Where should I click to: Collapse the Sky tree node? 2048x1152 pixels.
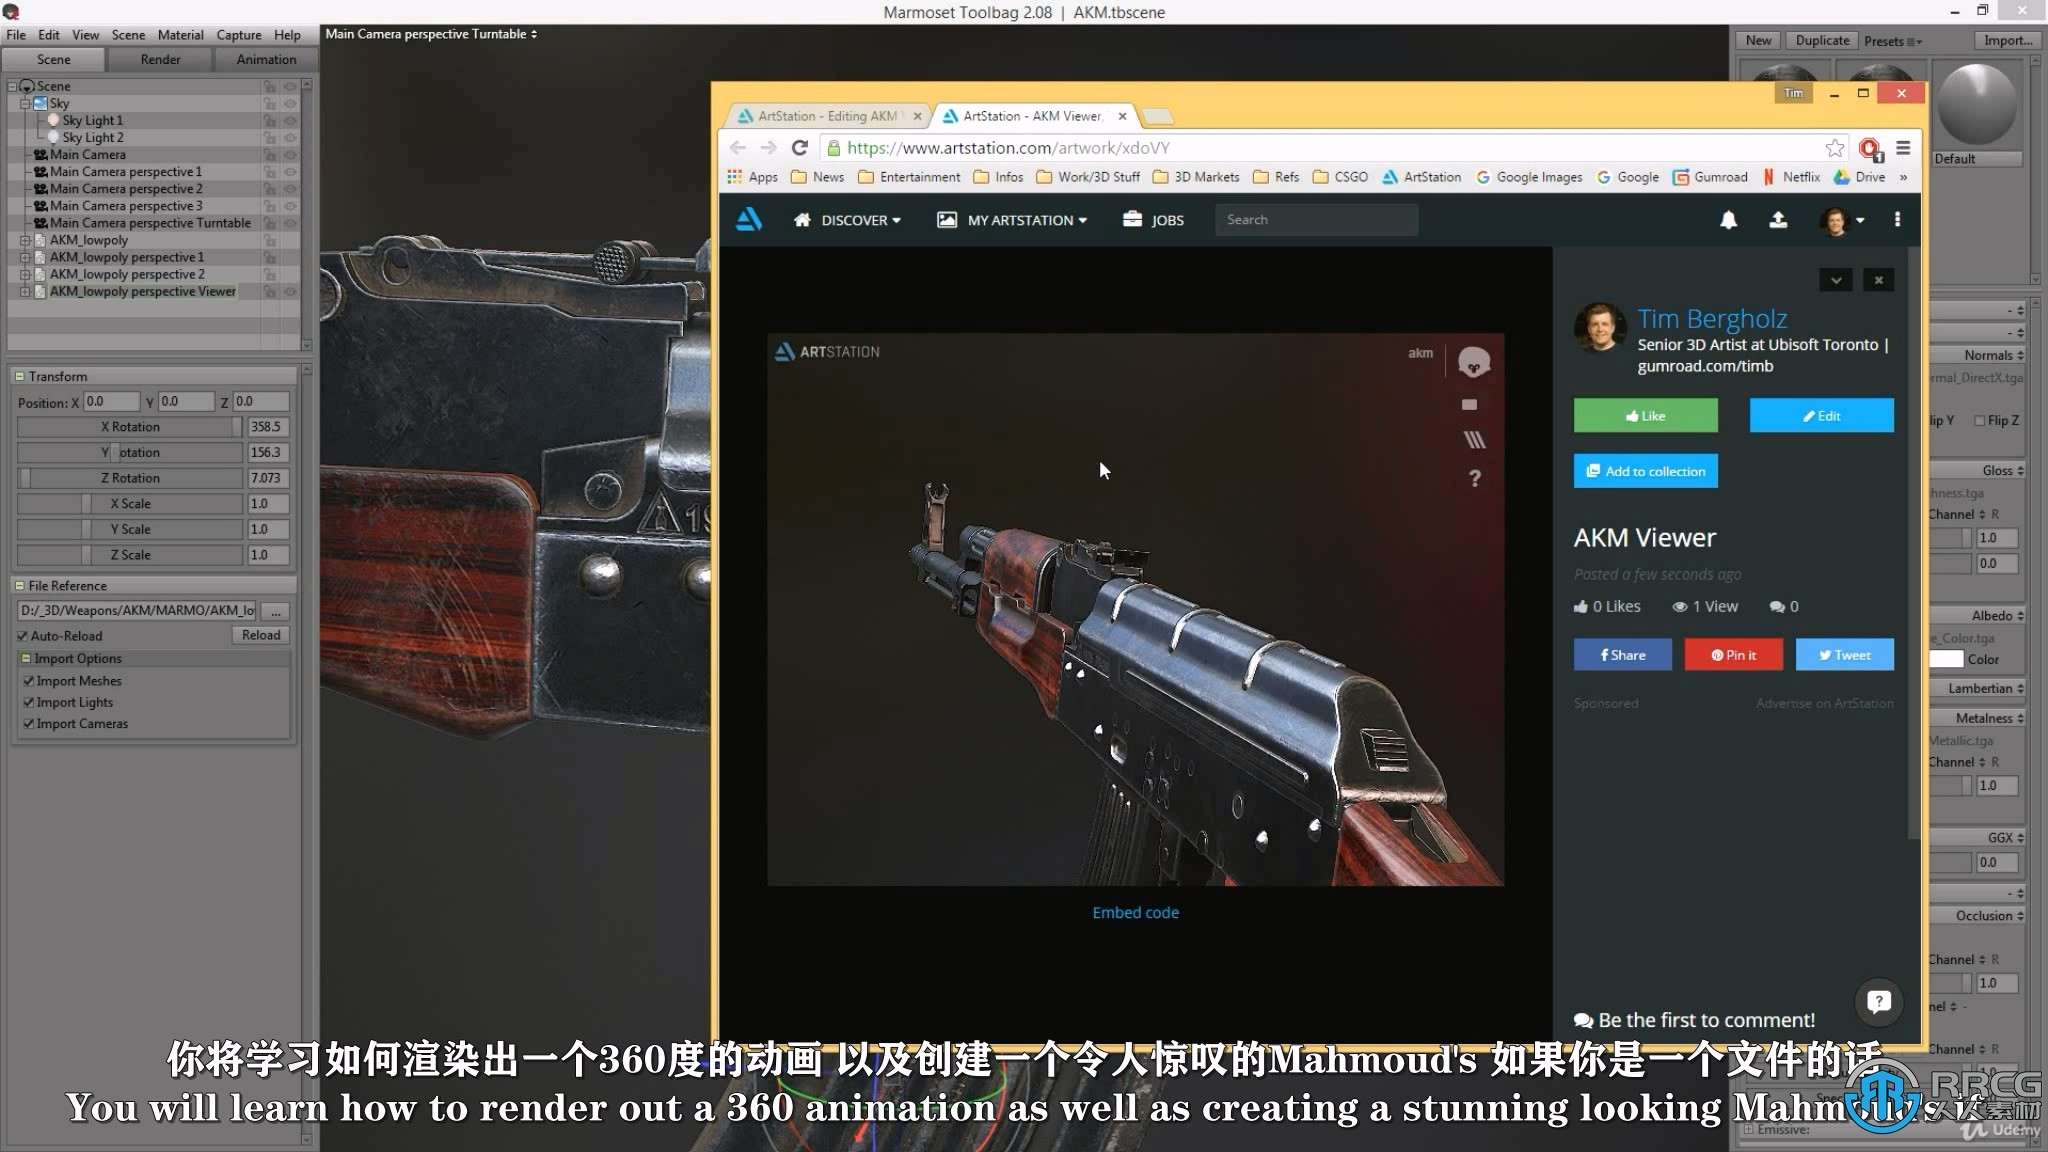tap(25, 103)
